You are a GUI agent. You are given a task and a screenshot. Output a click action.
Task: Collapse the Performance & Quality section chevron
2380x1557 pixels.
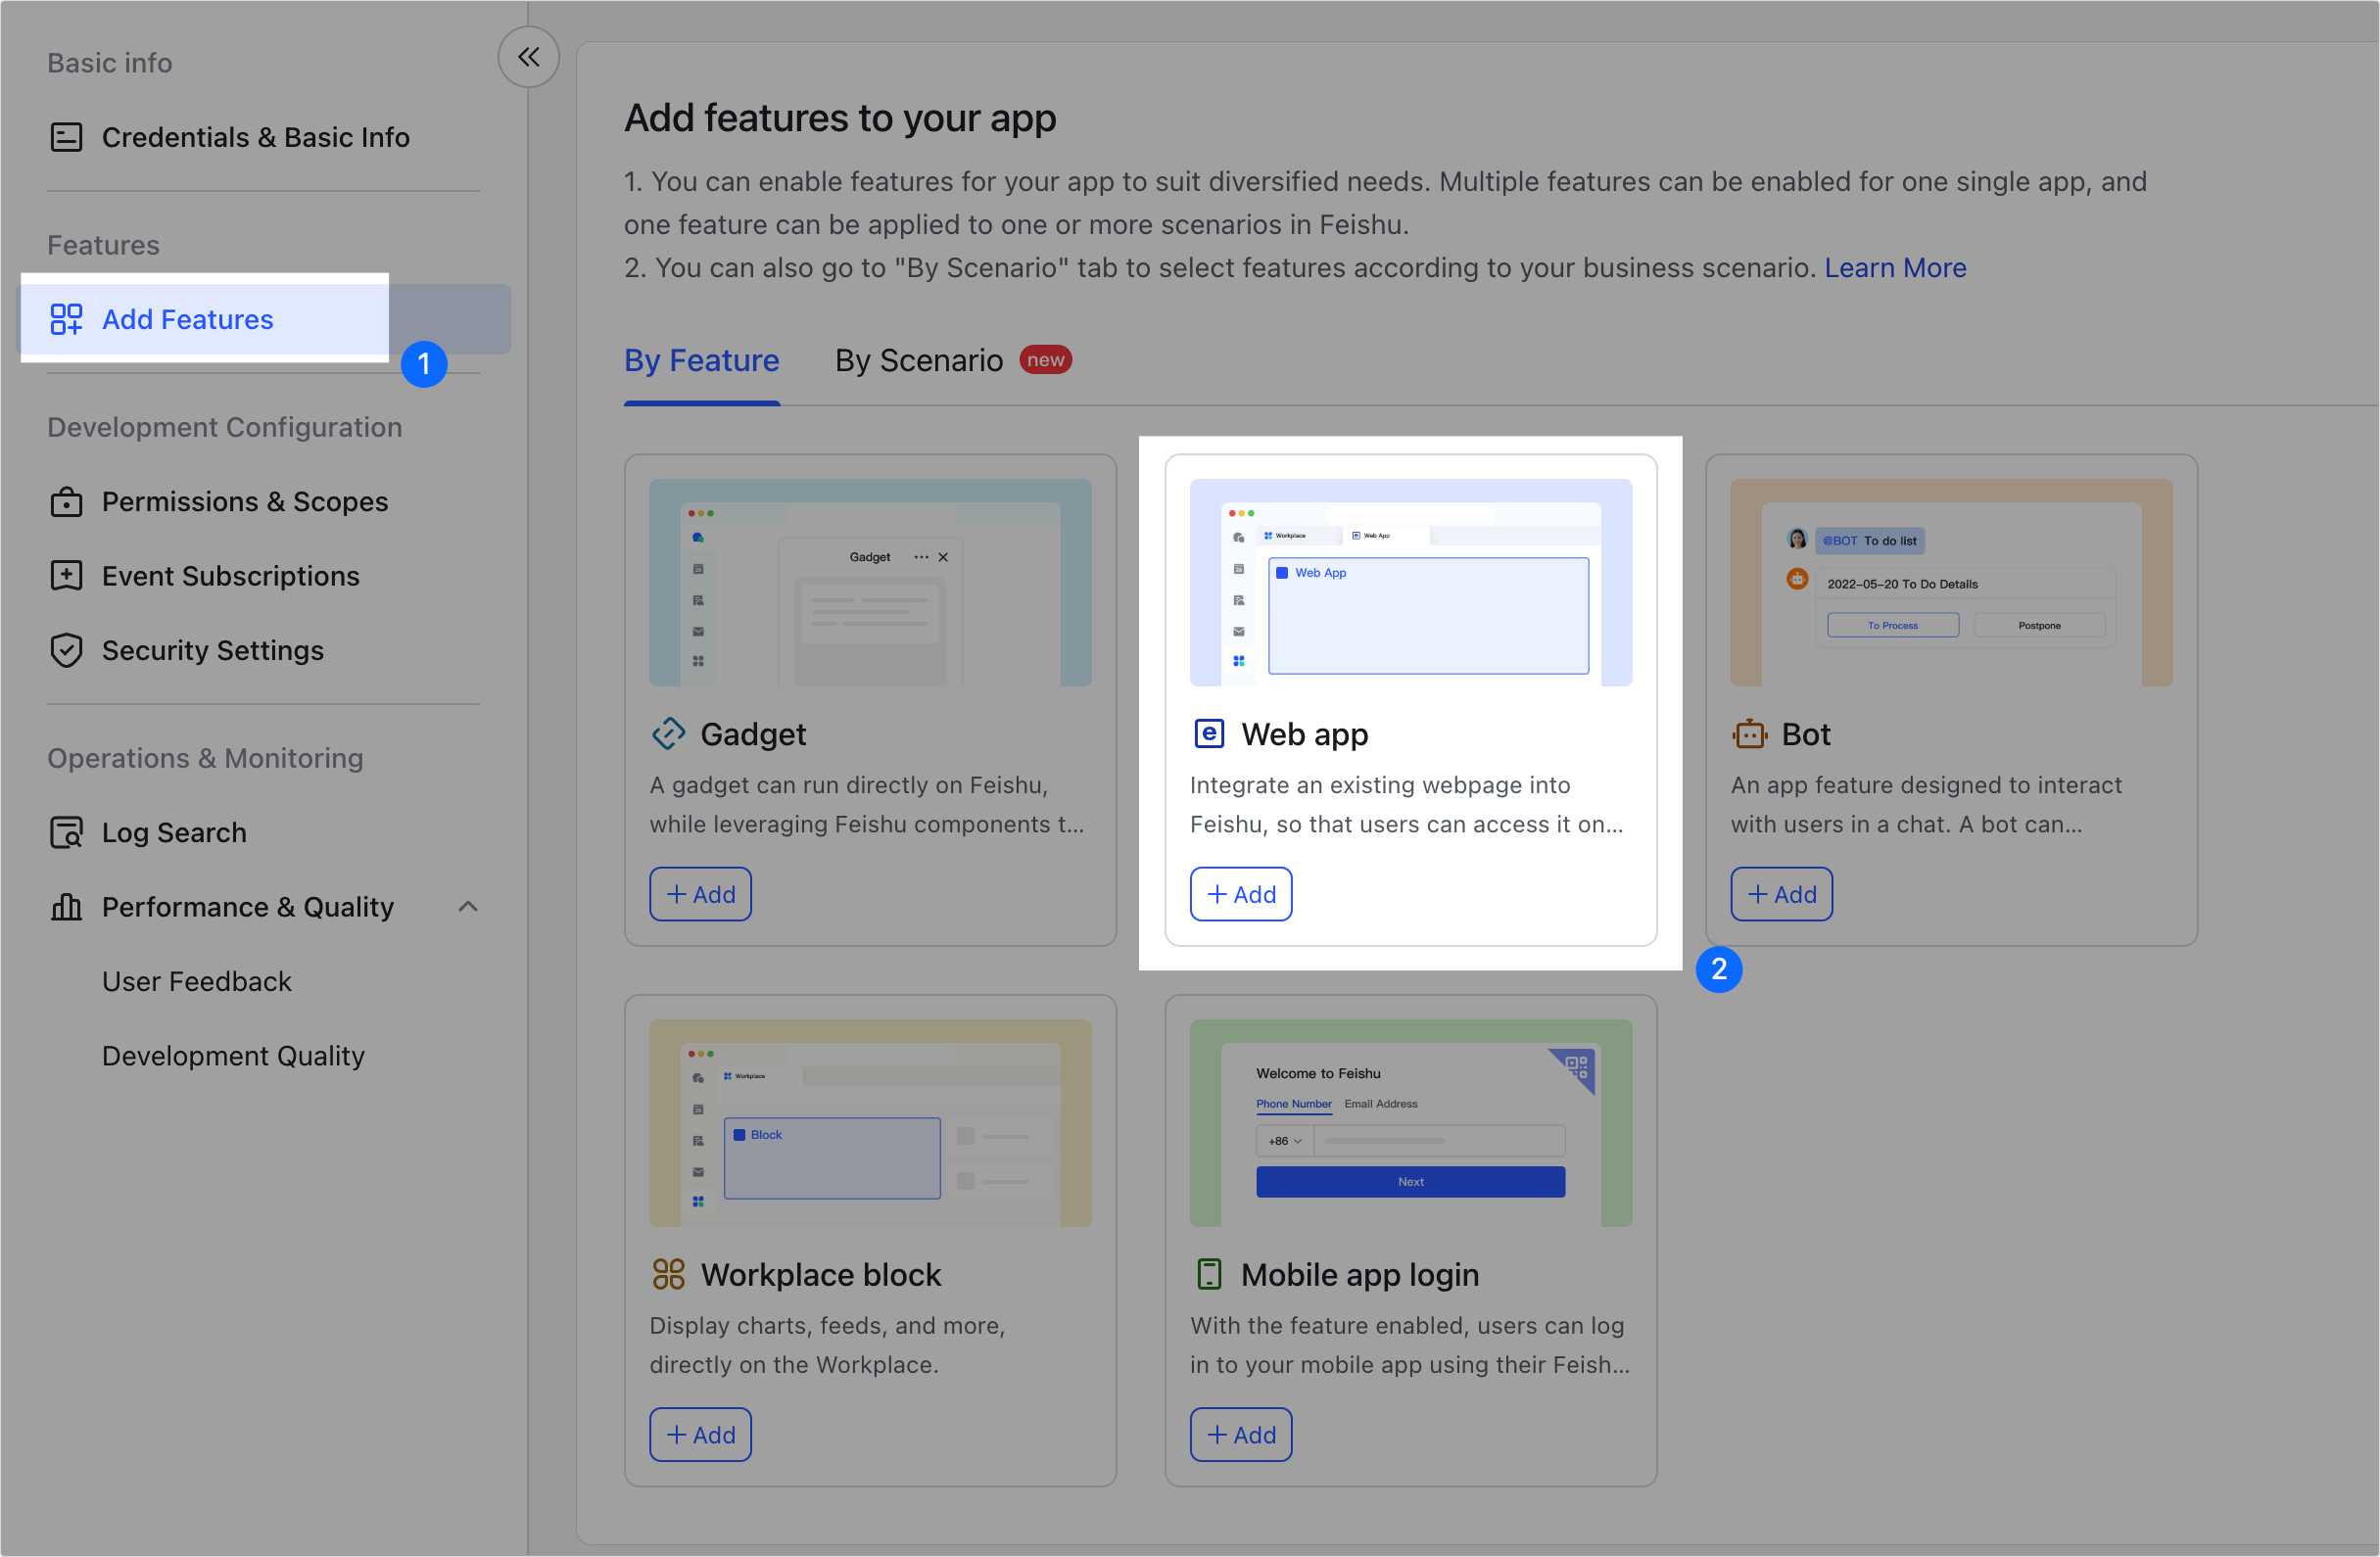467,907
